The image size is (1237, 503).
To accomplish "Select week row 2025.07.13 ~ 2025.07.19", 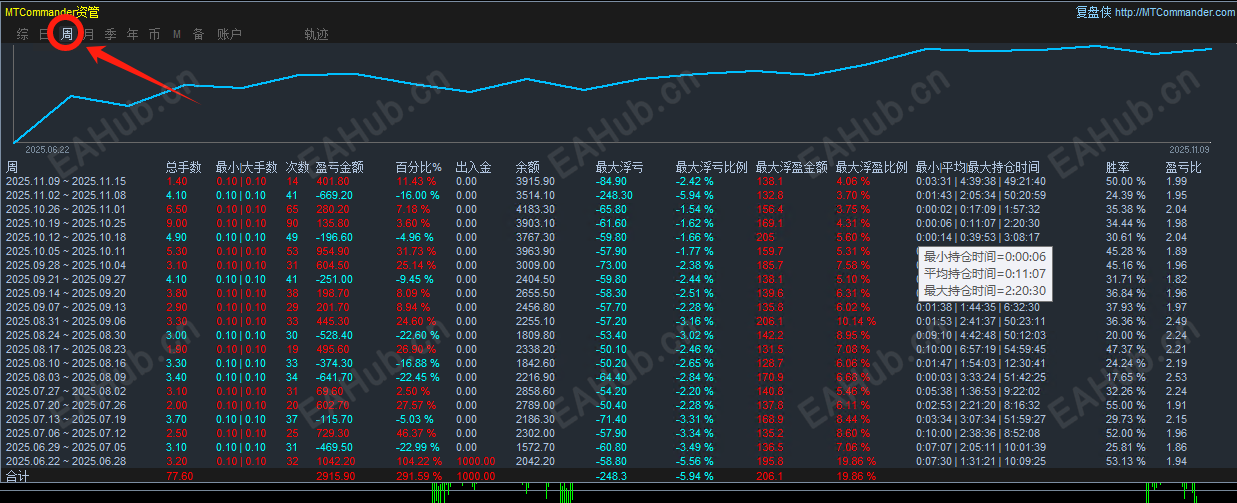I will (x=618, y=418).
